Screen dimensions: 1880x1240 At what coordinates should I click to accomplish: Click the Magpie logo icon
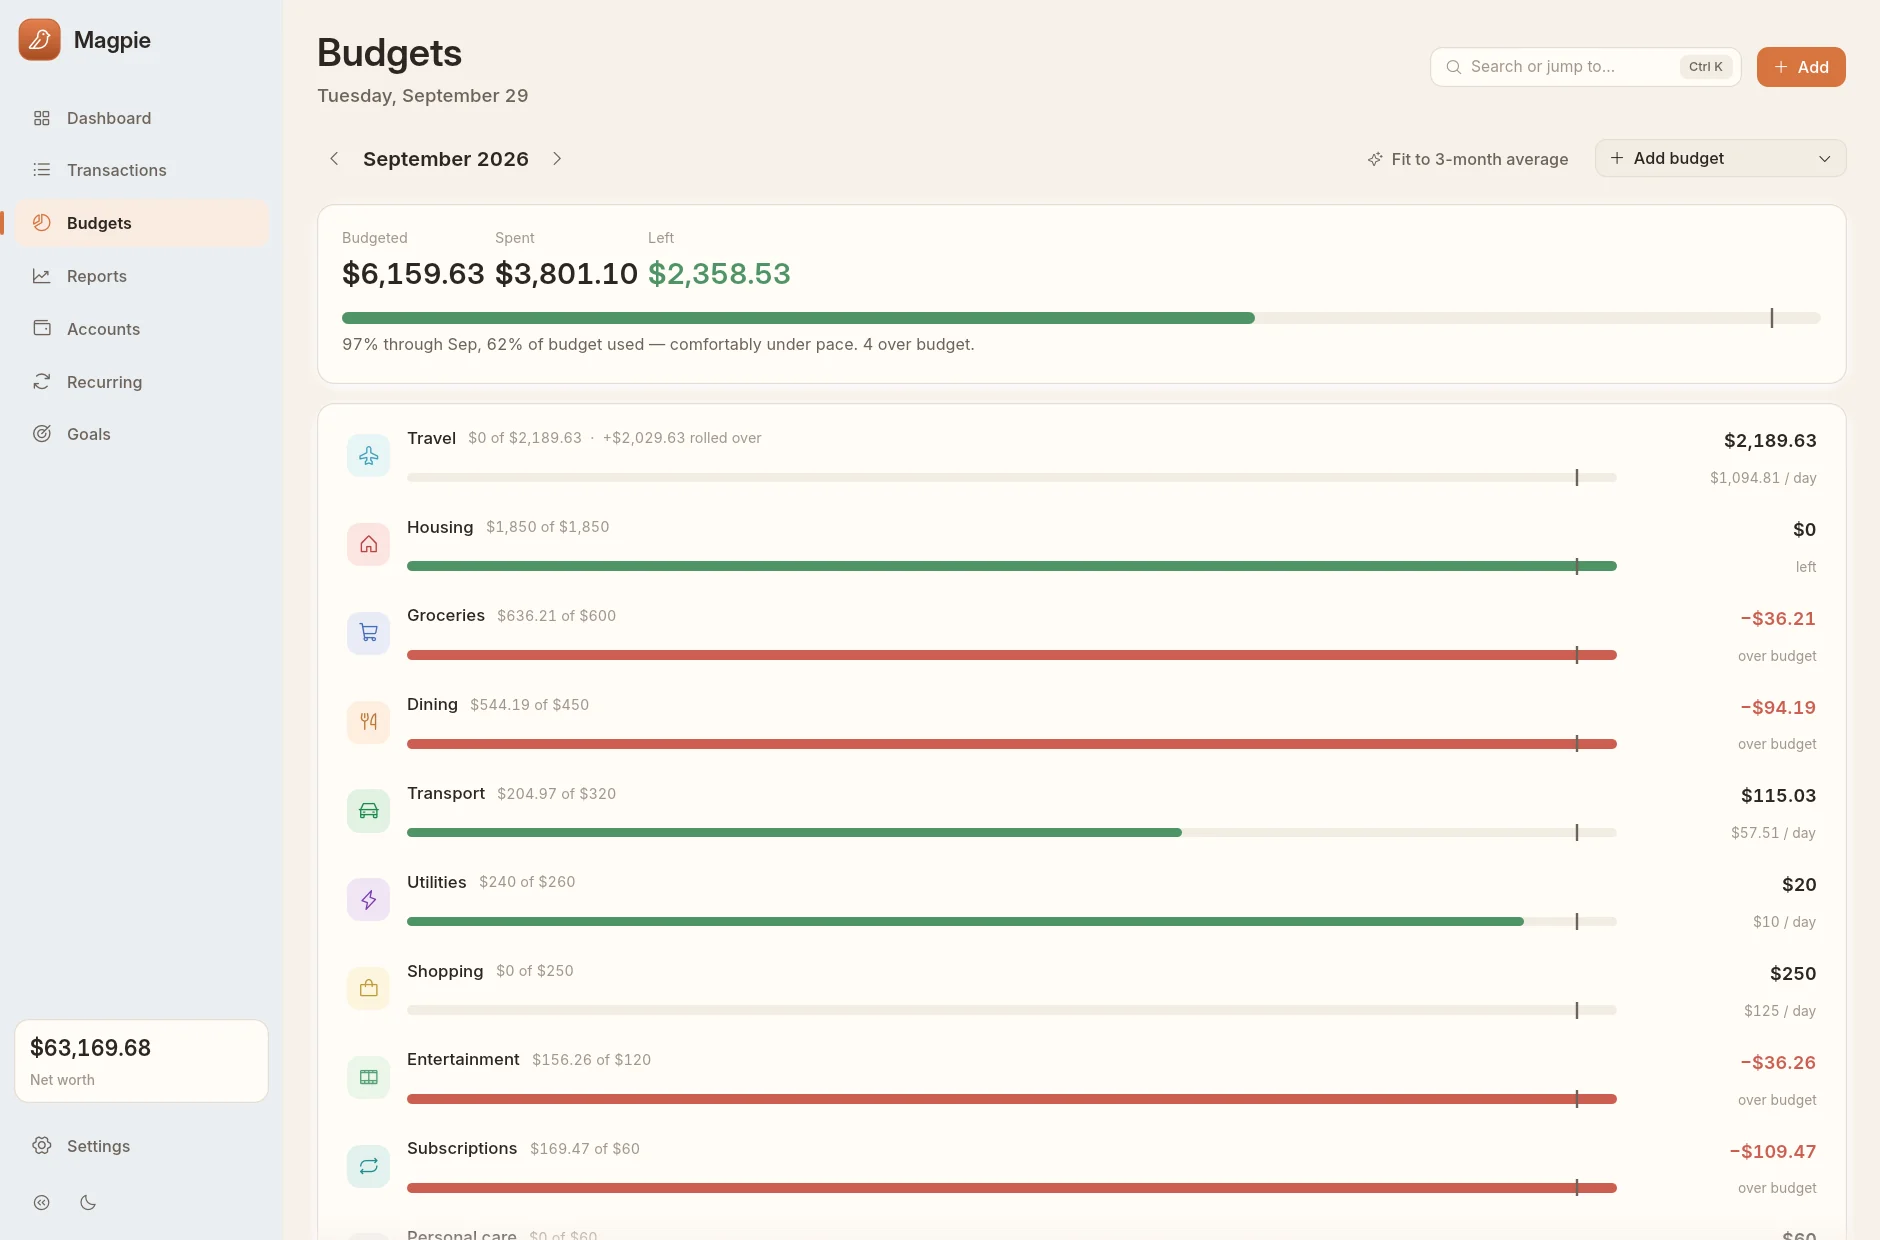coord(39,40)
